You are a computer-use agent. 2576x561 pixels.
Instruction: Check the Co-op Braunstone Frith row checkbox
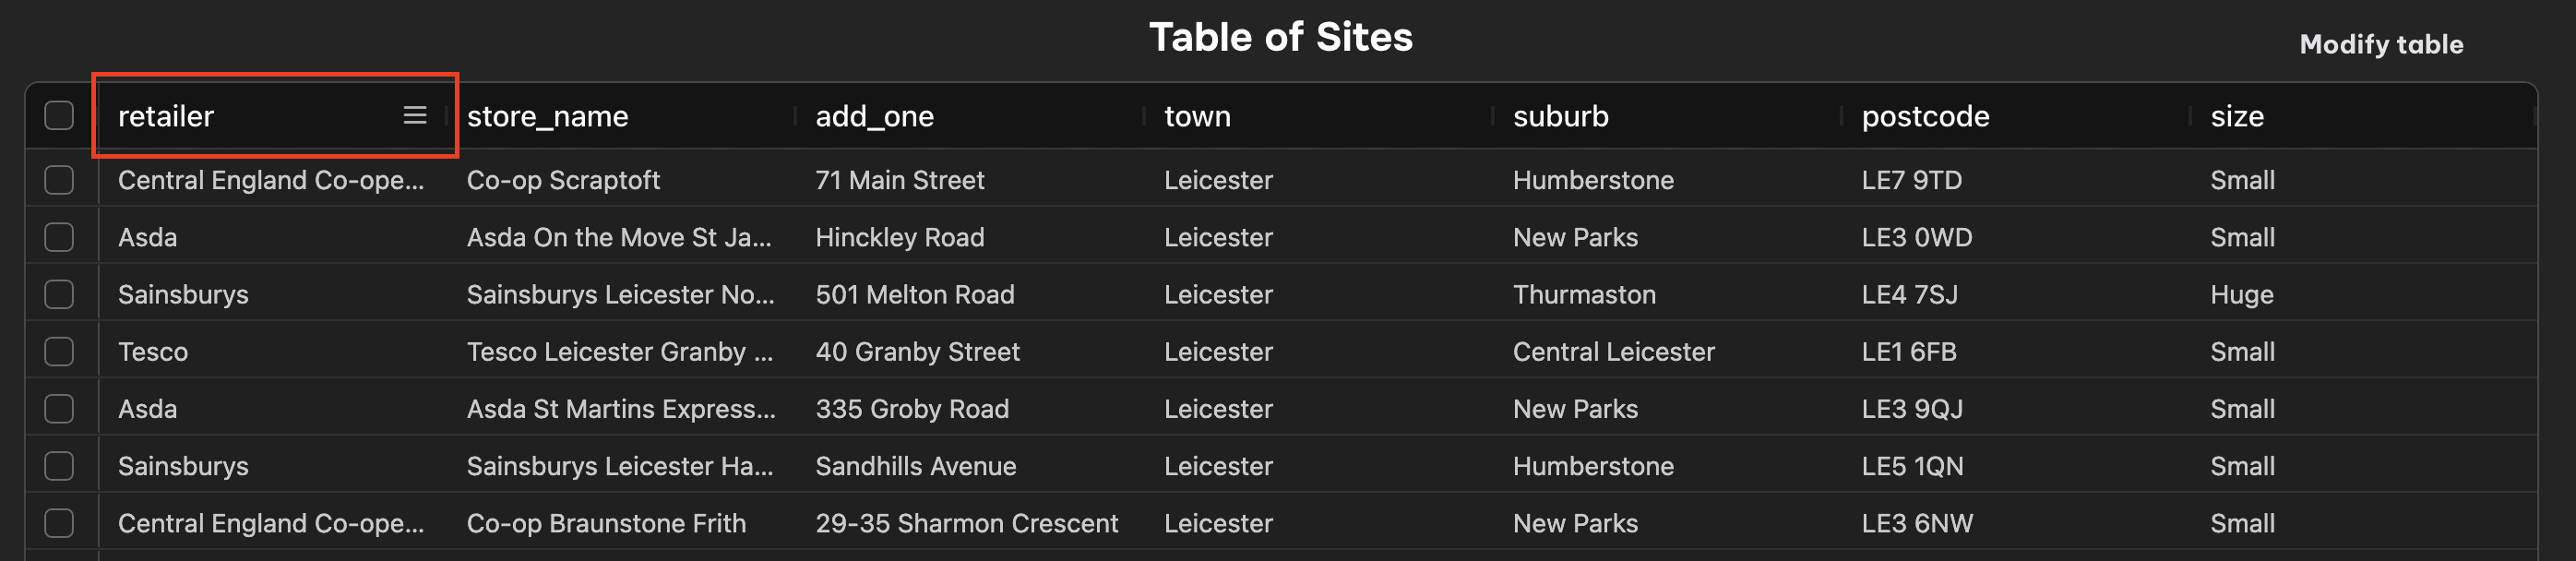click(59, 523)
